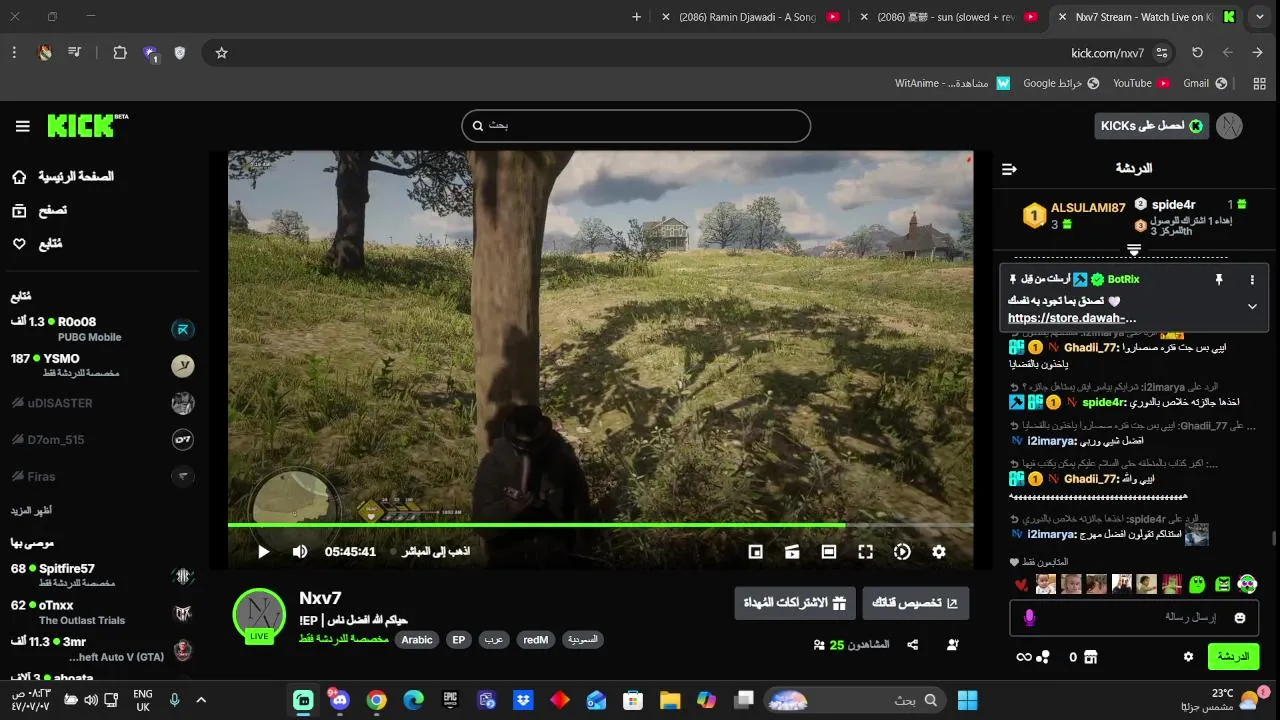Open R0o08 channel in followed list
Viewport: 1280px width, 720px height.
pos(103,329)
